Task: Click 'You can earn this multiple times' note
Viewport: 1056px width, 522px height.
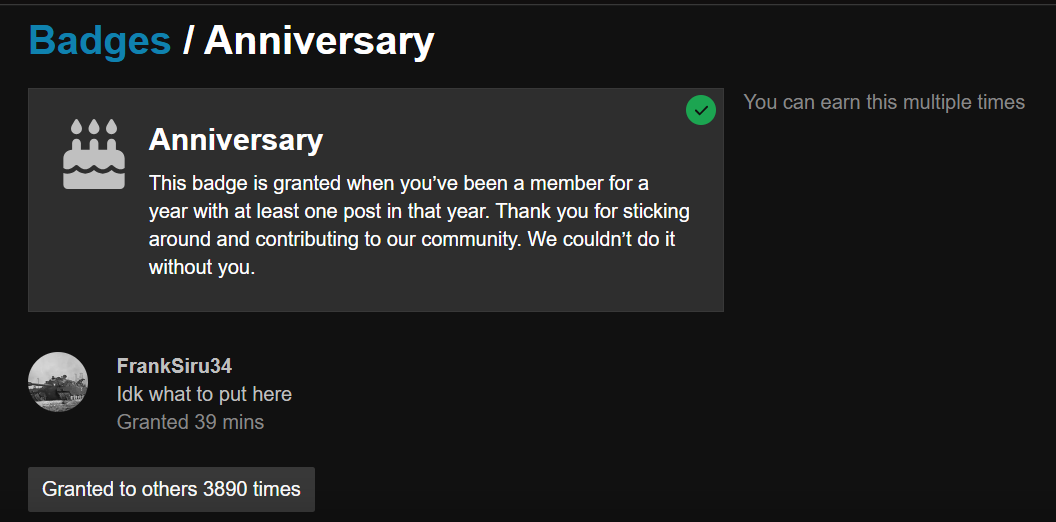Action: point(884,102)
